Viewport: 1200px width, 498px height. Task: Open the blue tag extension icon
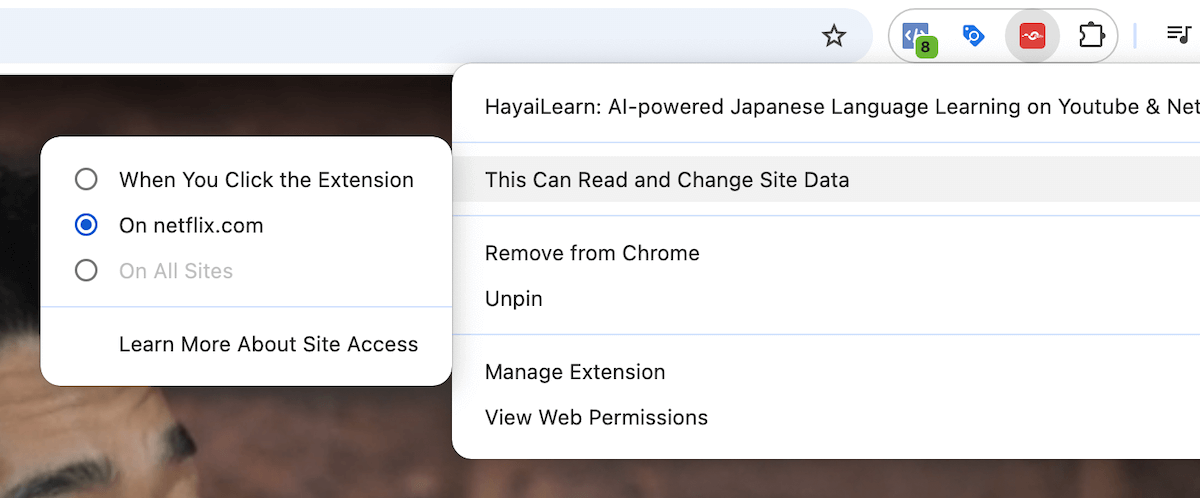coord(973,37)
